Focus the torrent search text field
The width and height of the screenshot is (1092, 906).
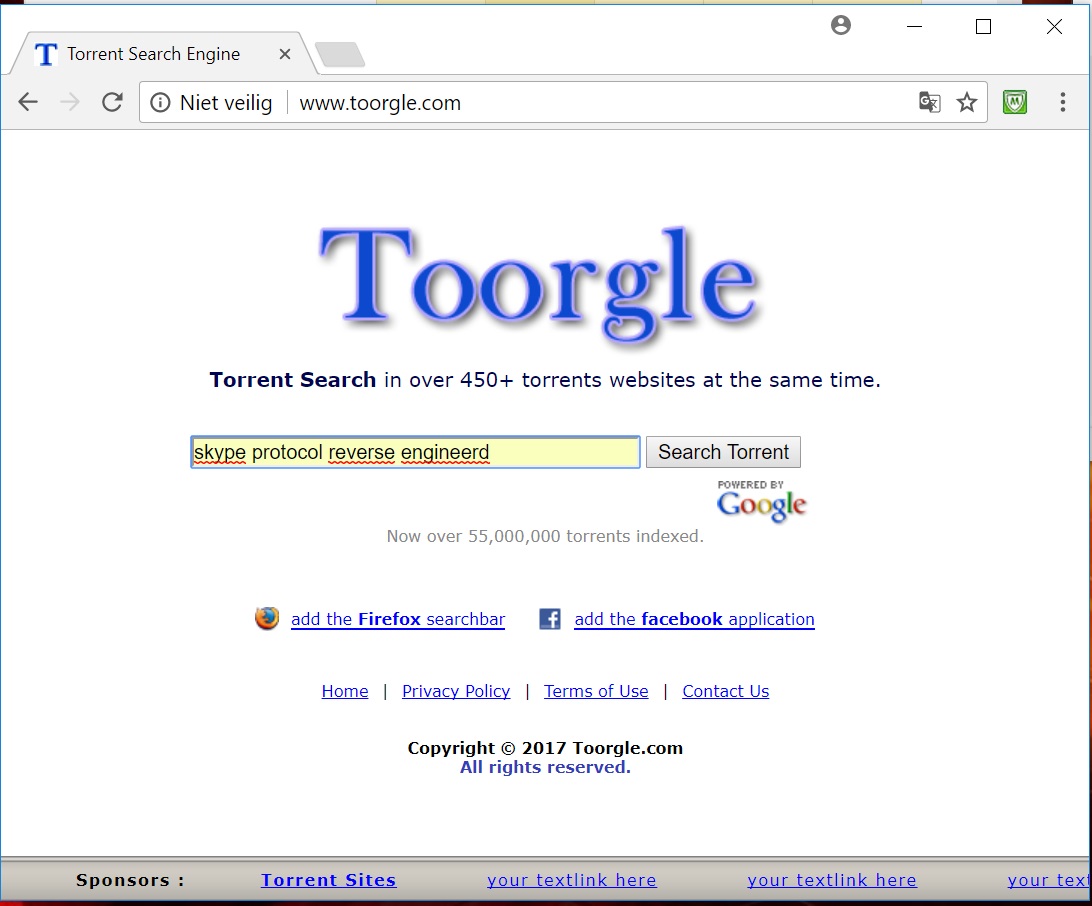(x=415, y=452)
